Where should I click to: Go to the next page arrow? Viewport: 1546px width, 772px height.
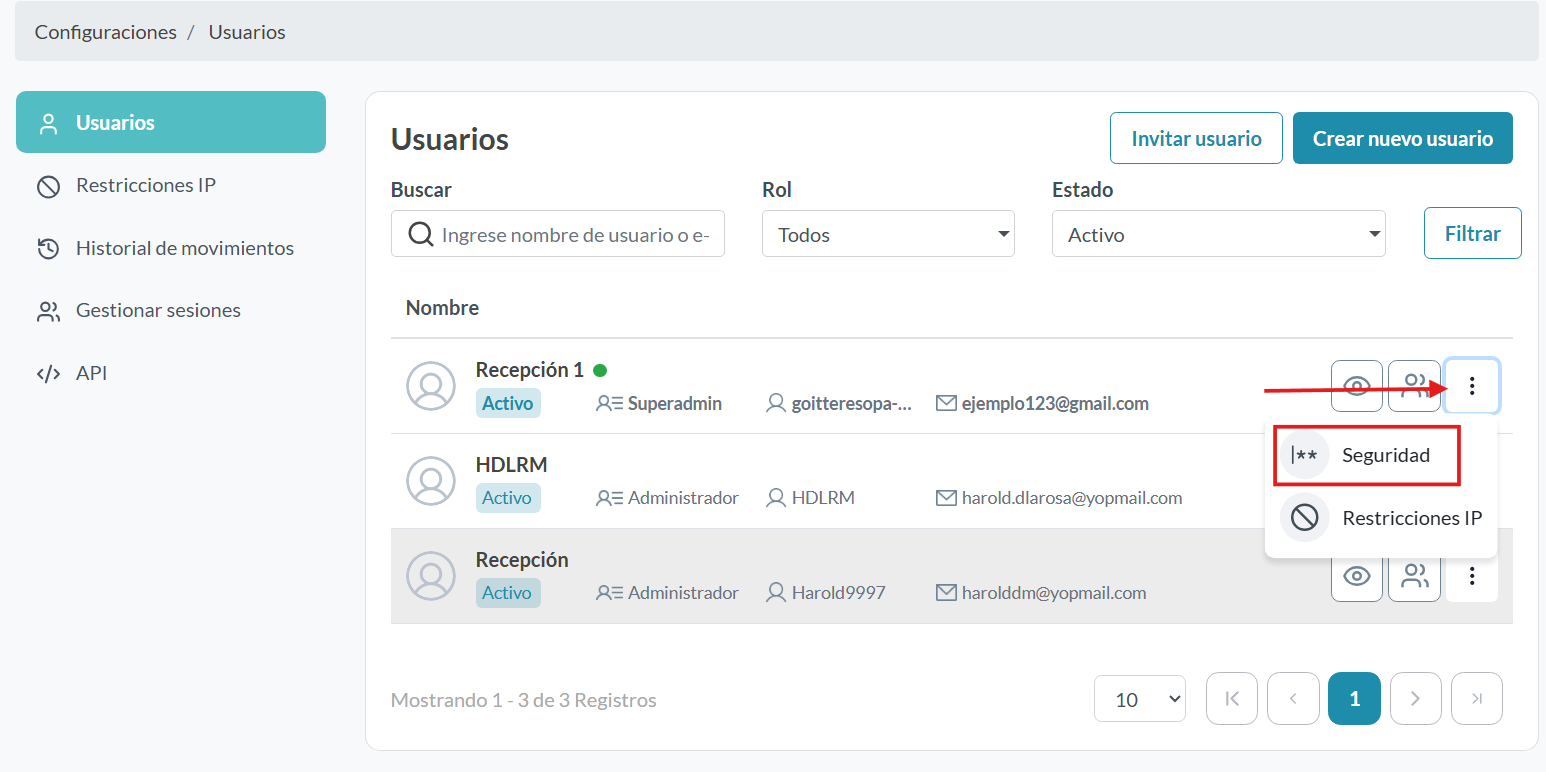tap(1415, 699)
